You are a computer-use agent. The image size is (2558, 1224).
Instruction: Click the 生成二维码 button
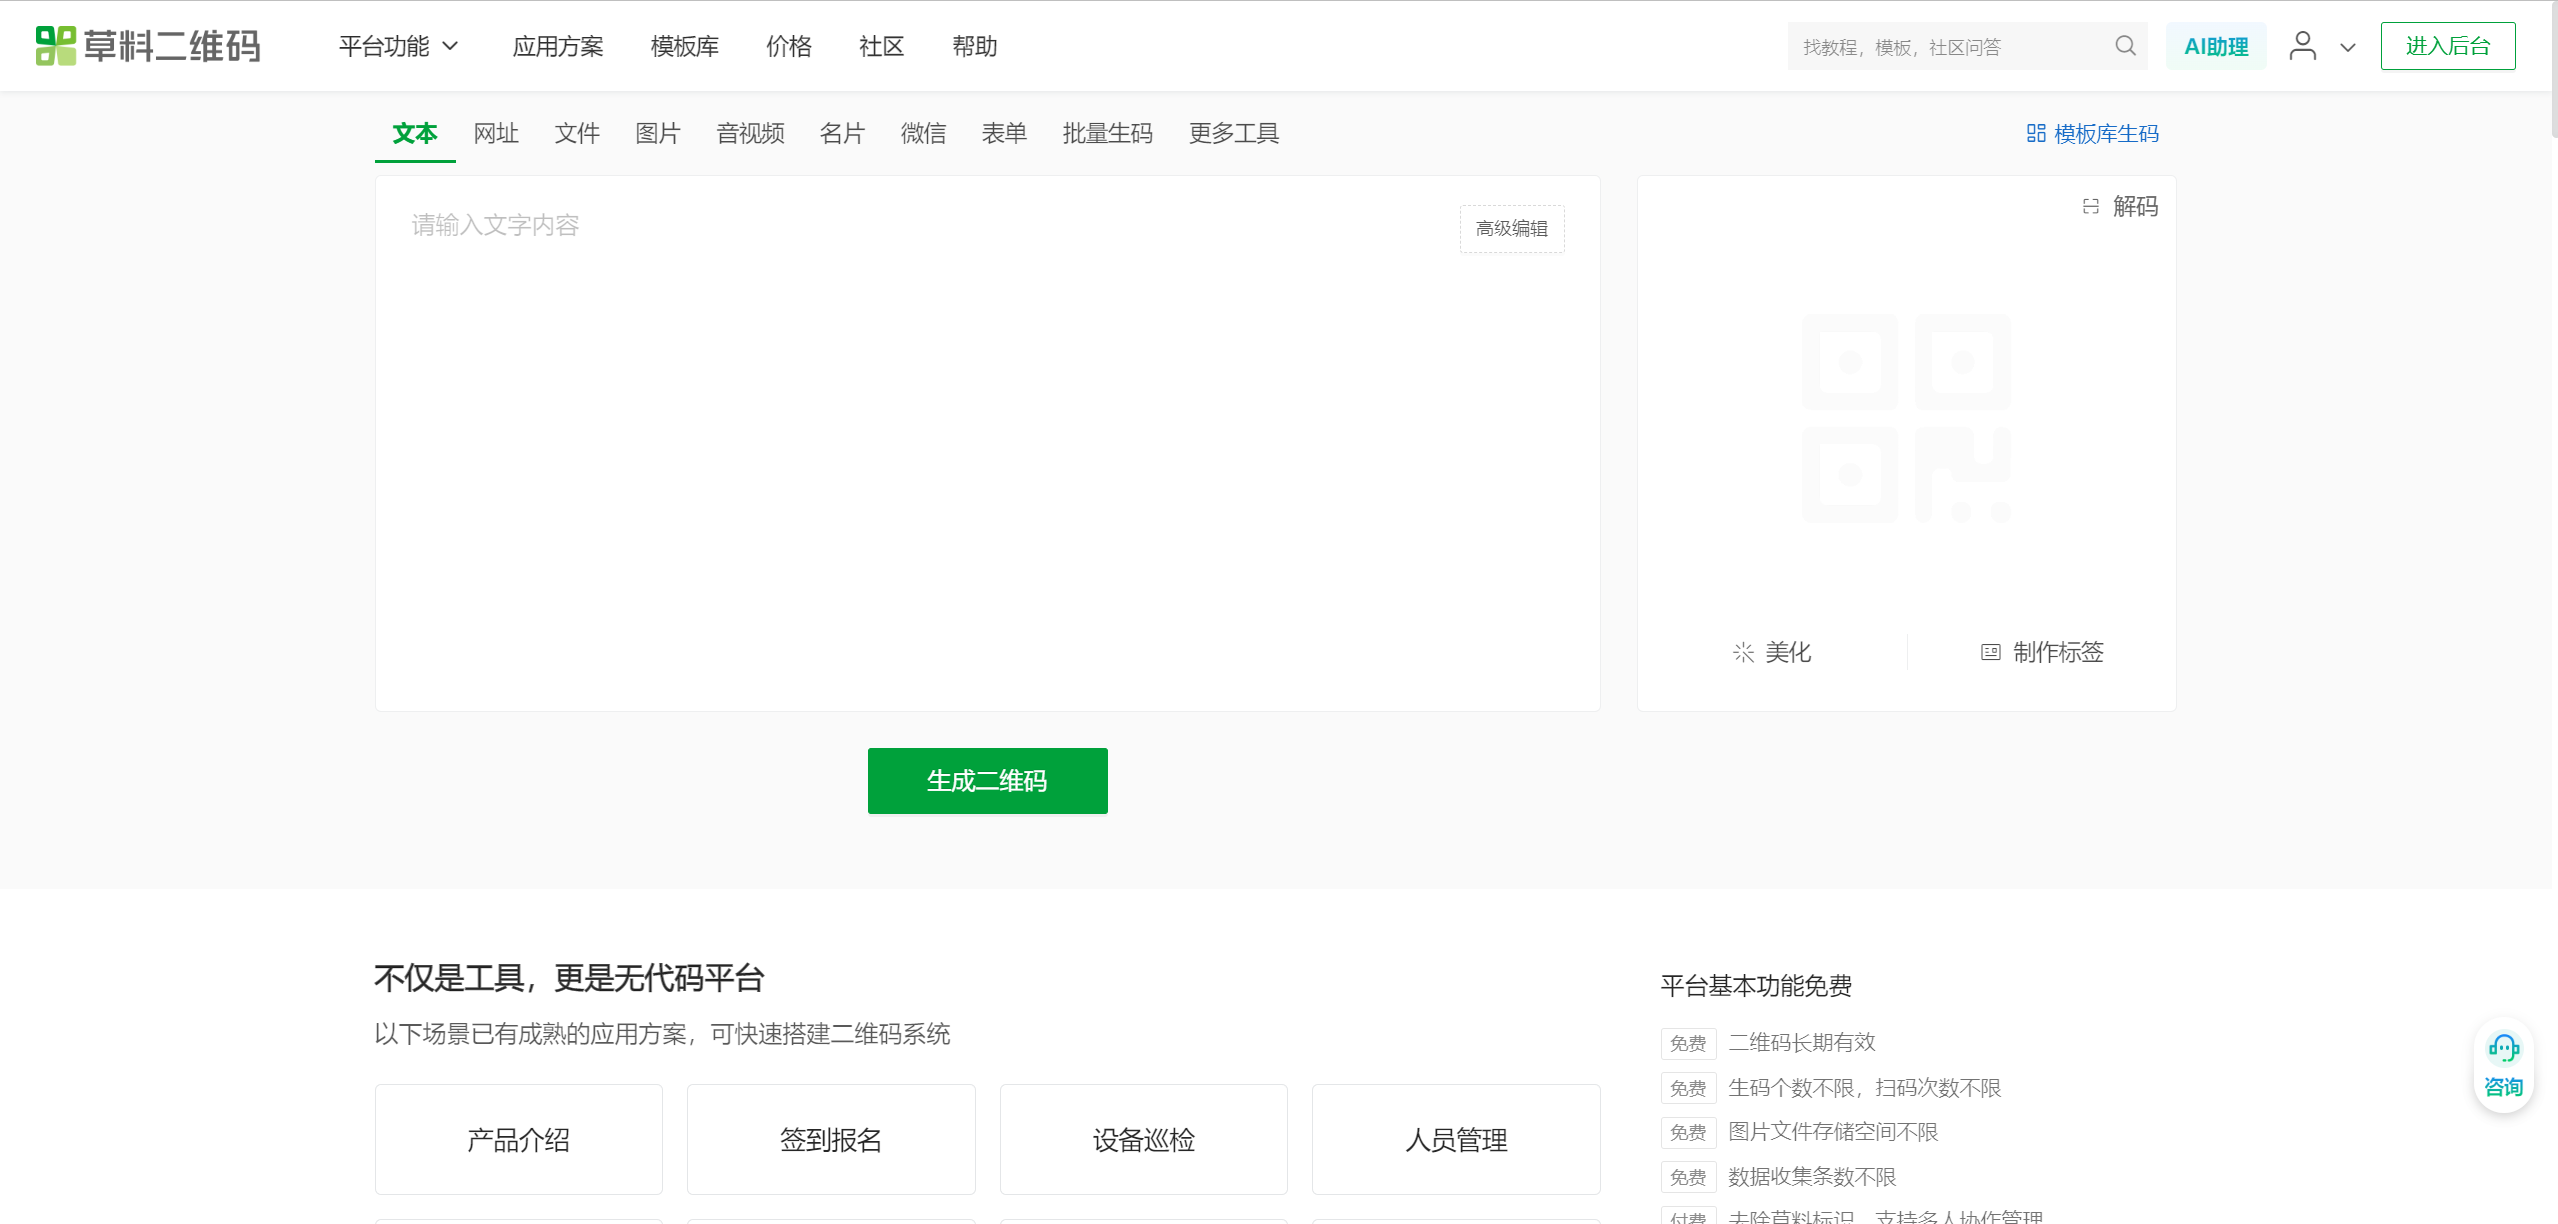[987, 781]
